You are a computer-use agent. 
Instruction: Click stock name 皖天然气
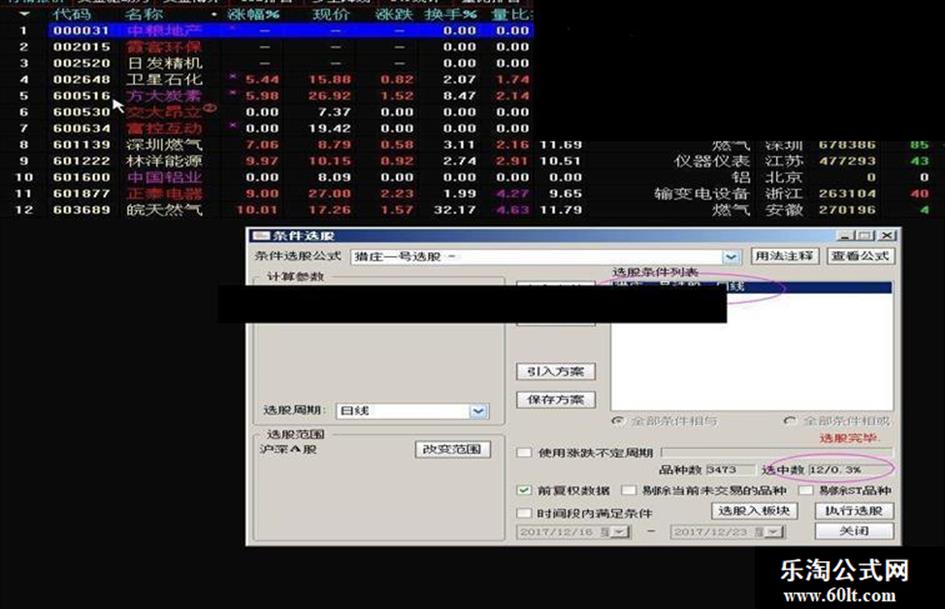[x=165, y=210]
